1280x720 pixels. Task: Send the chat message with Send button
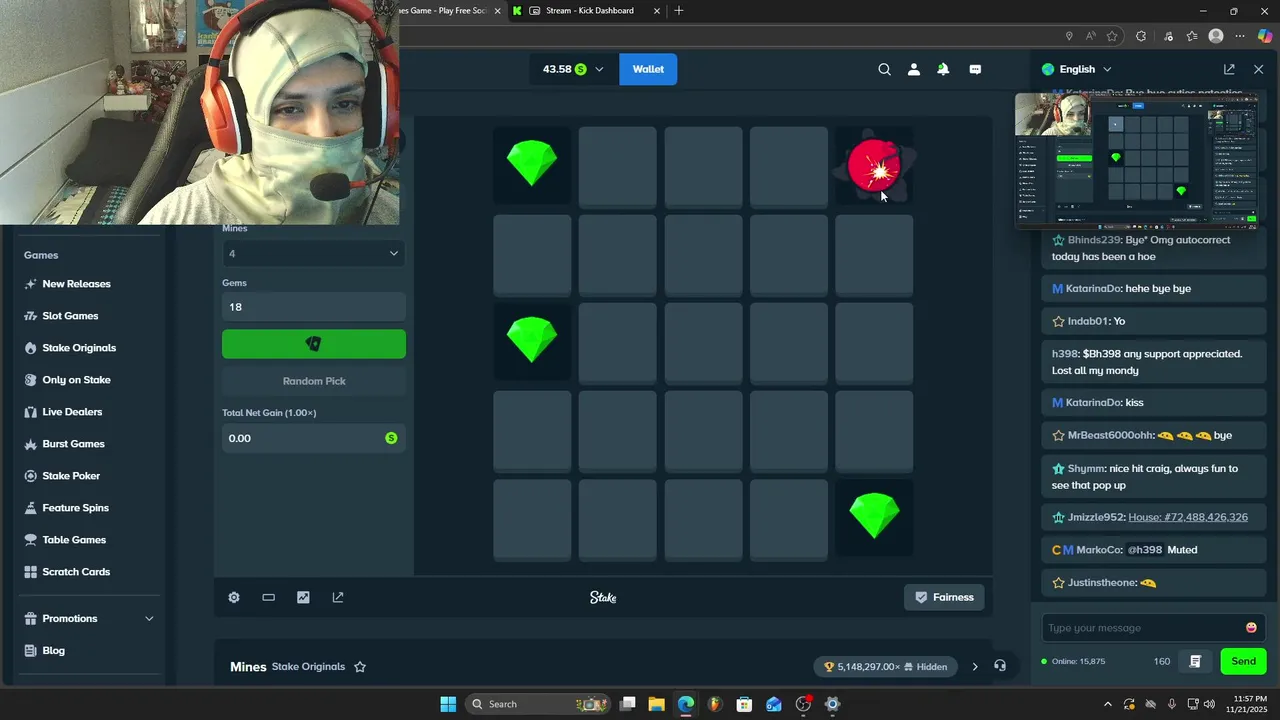(x=1243, y=661)
